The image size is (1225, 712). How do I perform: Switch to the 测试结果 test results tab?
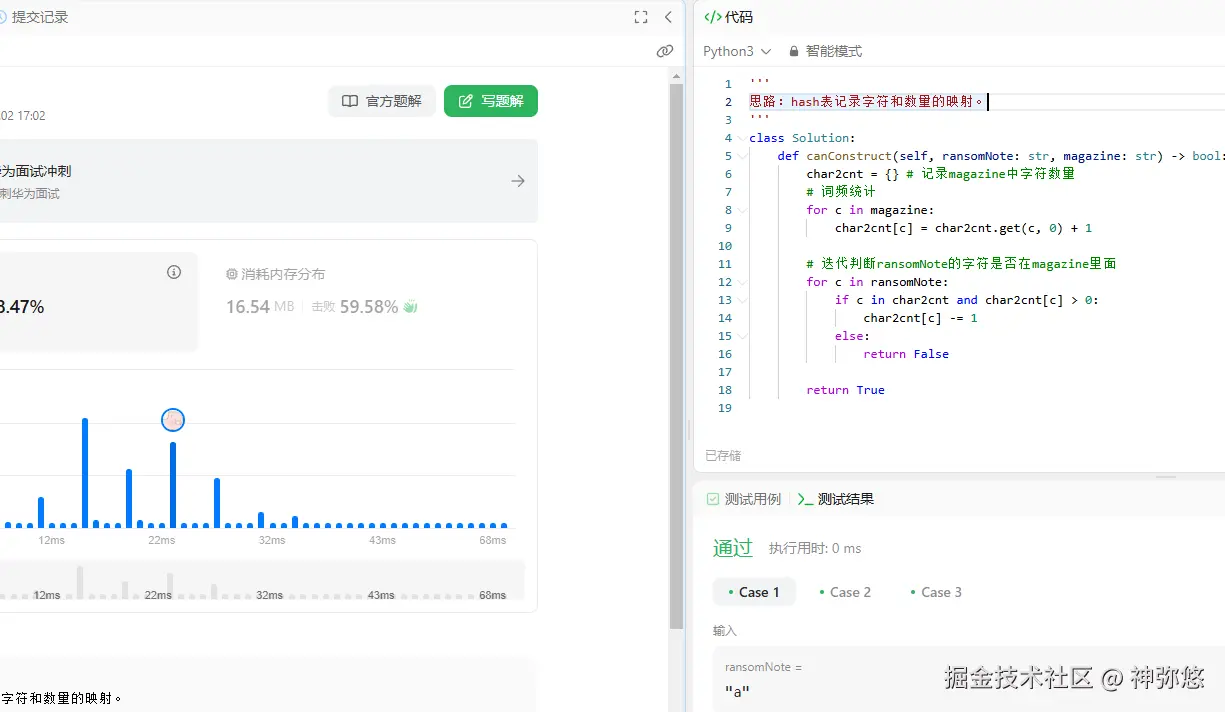click(x=836, y=499)
